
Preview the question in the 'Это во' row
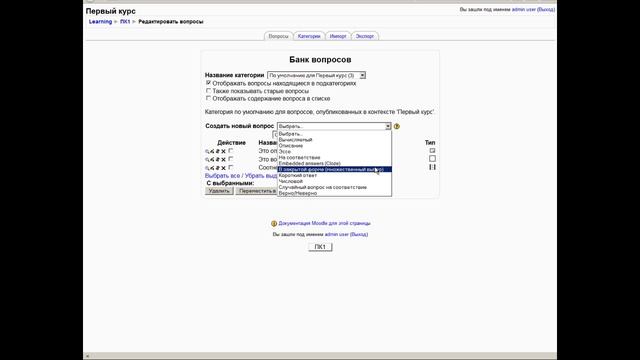coord(207,160)
